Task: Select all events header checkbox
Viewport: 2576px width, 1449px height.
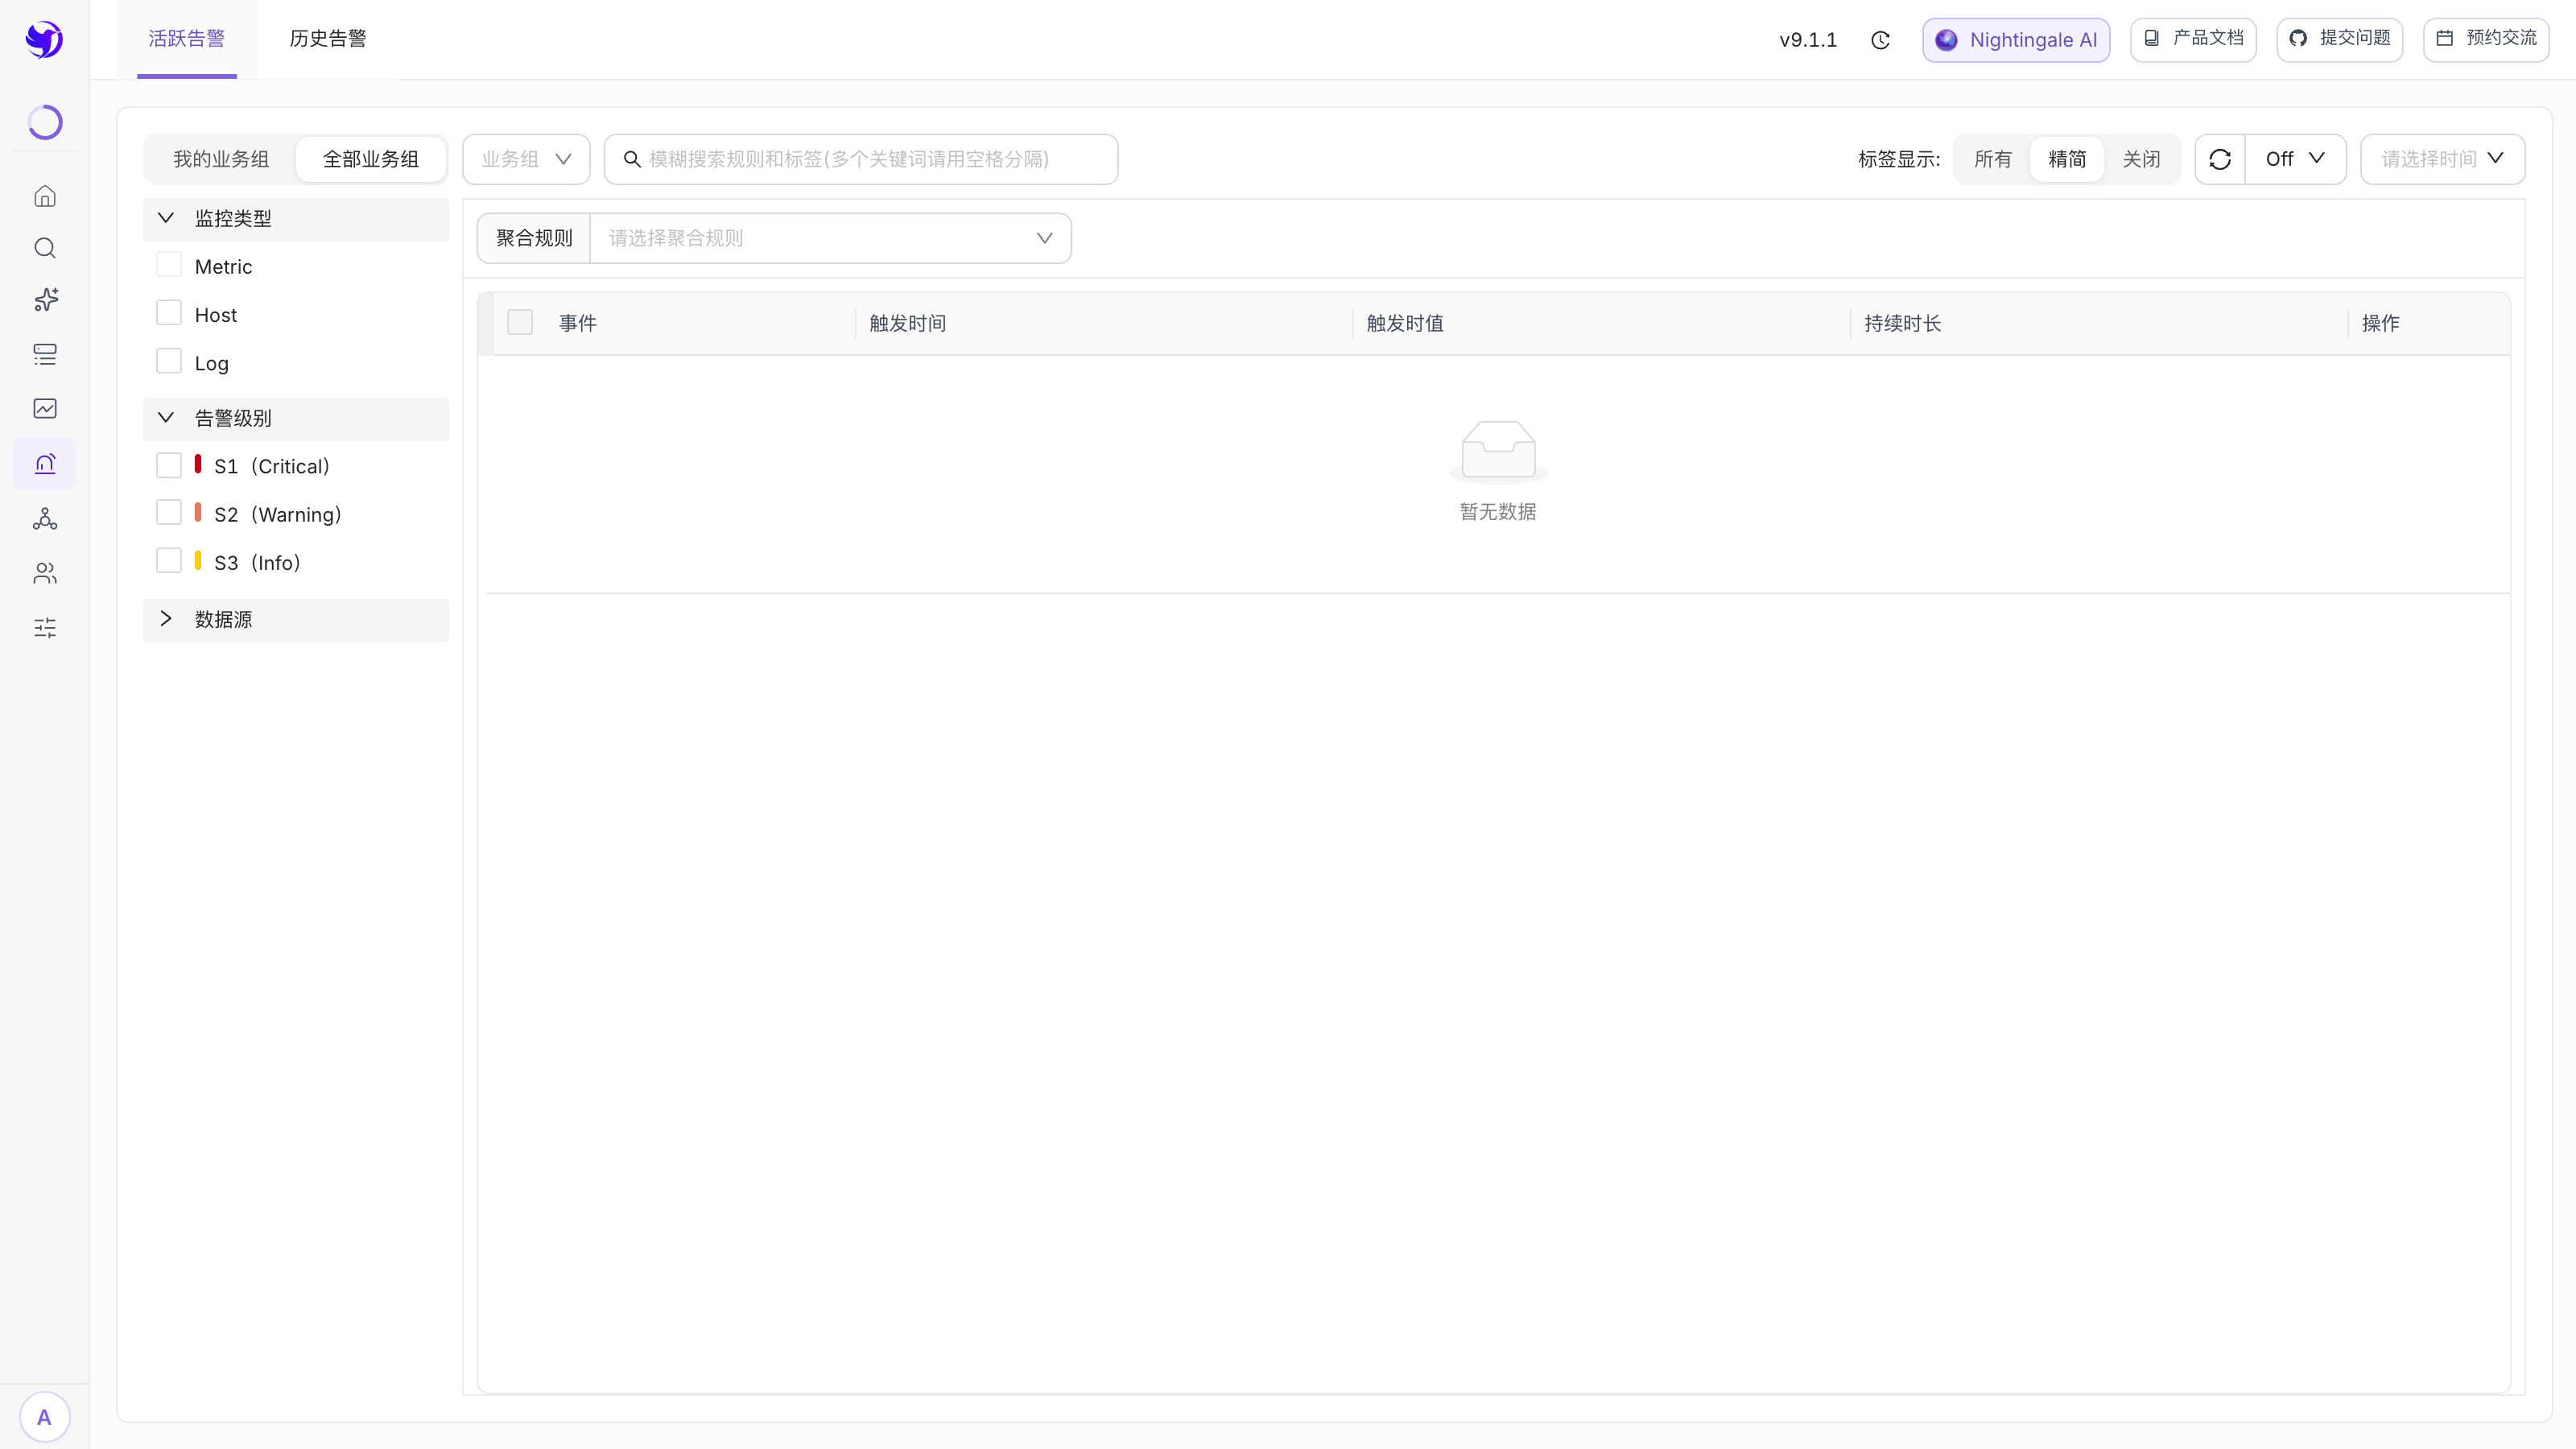Action: pos(520,322)
